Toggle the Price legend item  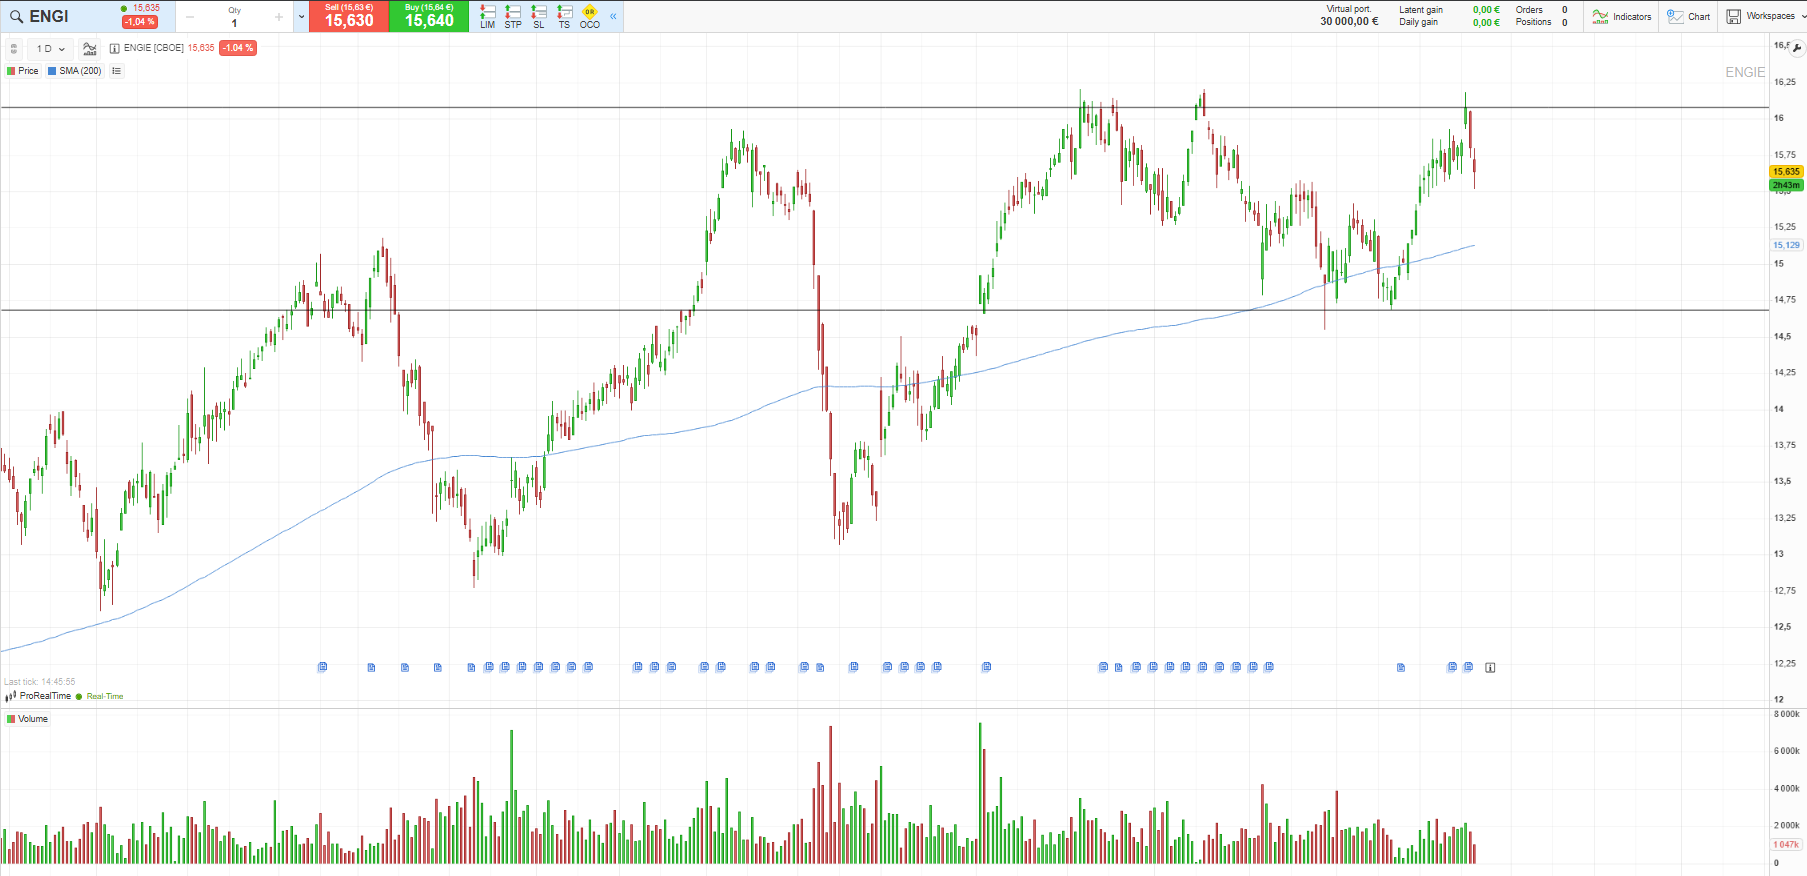pos(23,71)
